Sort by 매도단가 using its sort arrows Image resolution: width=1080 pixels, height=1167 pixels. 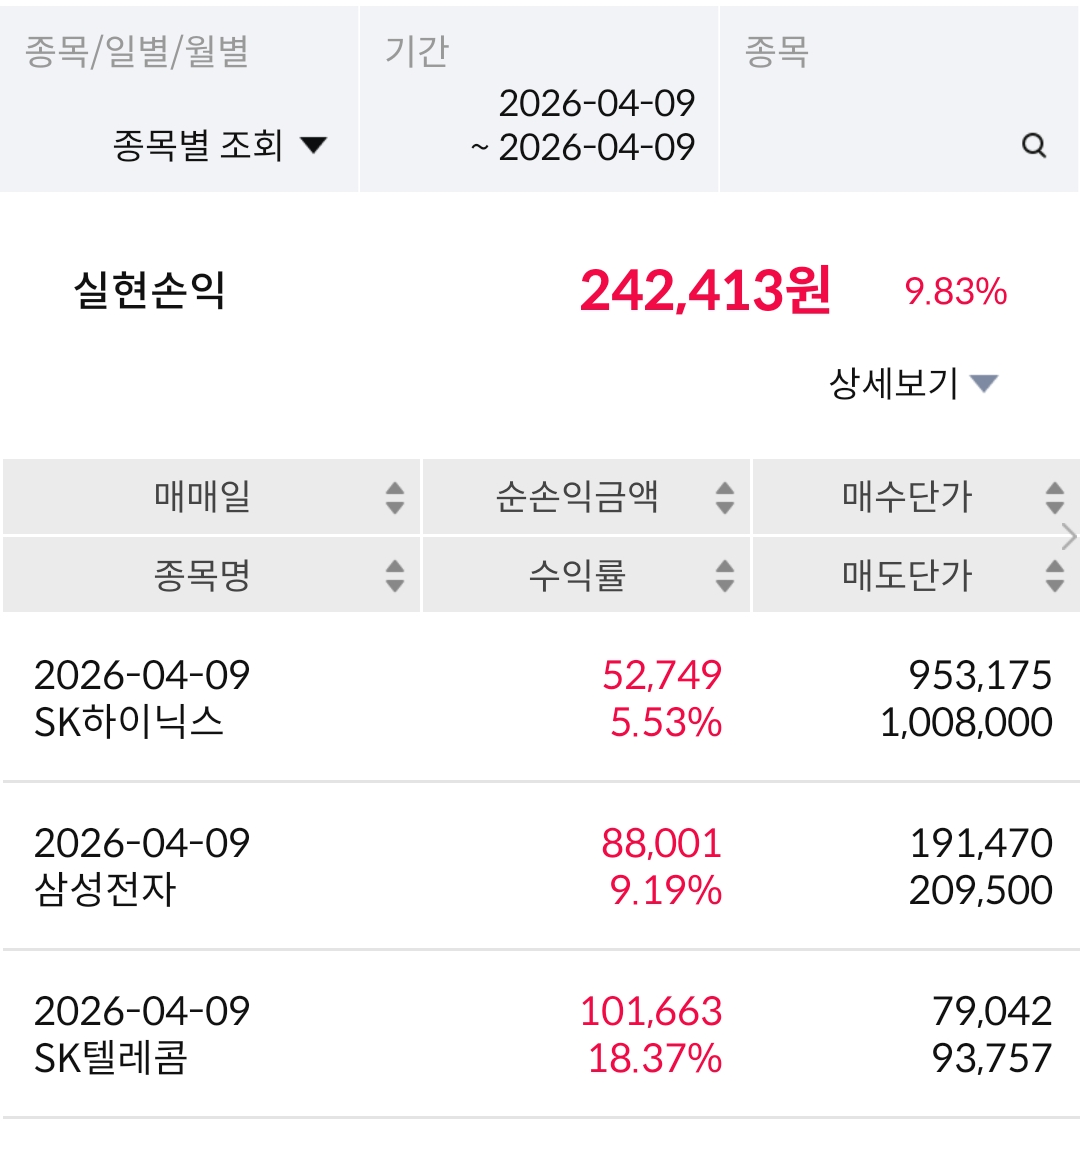[1054, 575]
